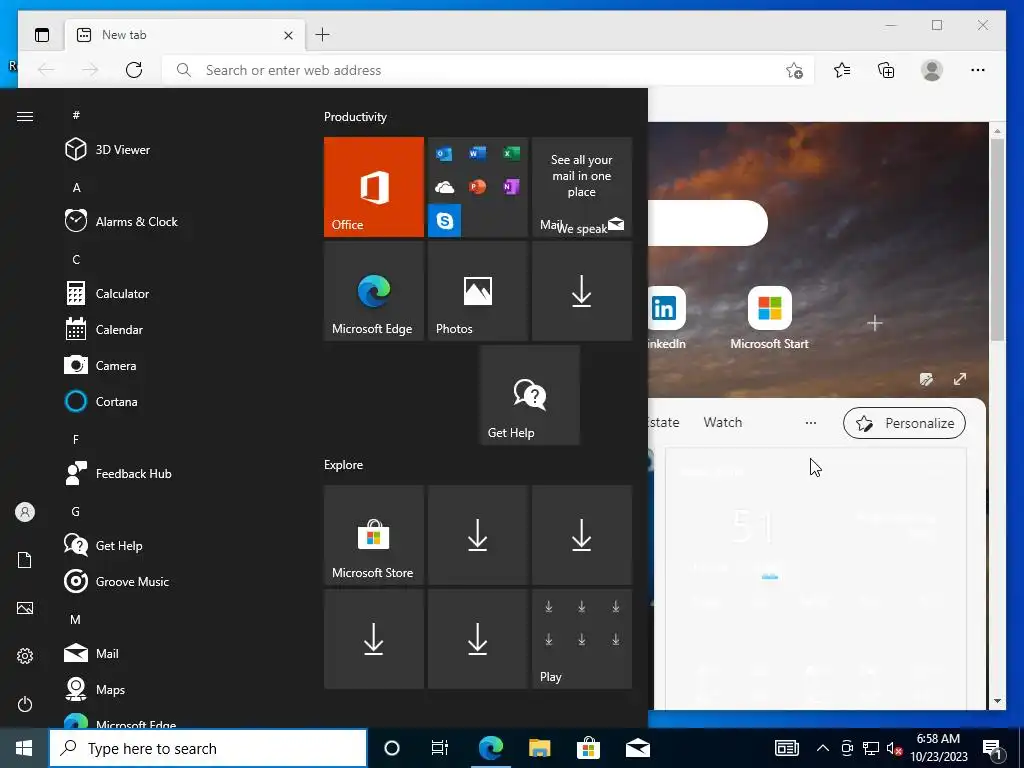Screen dimensions: 1024x768
Task: Click the Excel icon in the Office tile group
Action: pyautogui.click(x=511, y=153)
